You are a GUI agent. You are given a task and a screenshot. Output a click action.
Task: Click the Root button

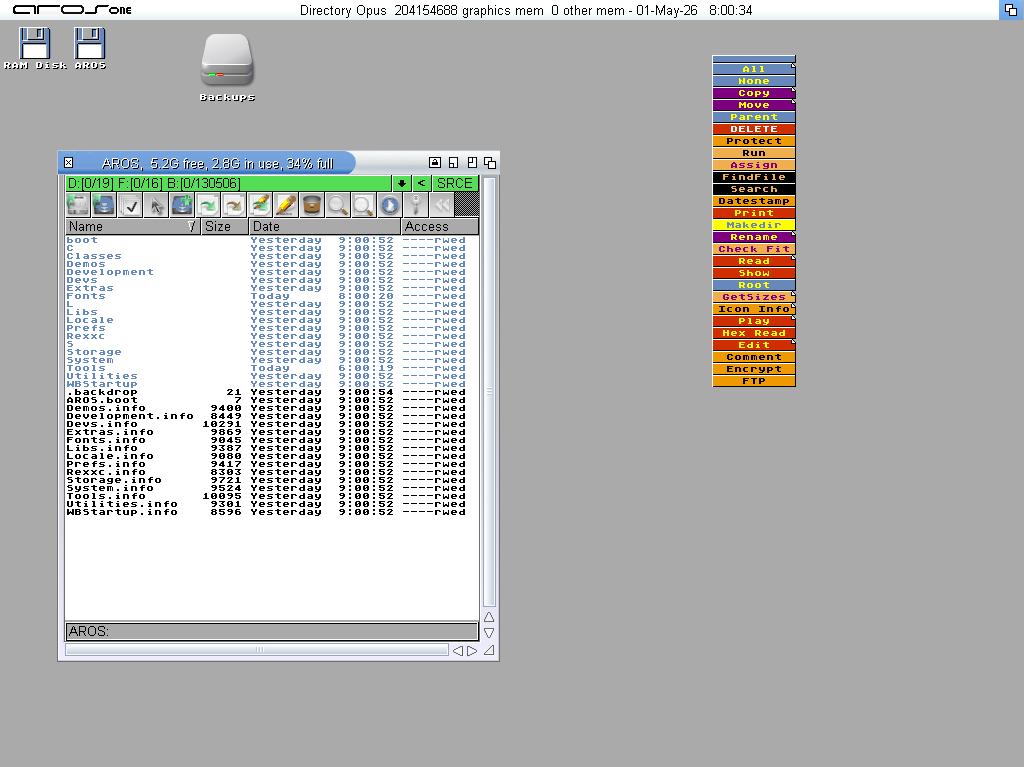[x=754, y=285]
